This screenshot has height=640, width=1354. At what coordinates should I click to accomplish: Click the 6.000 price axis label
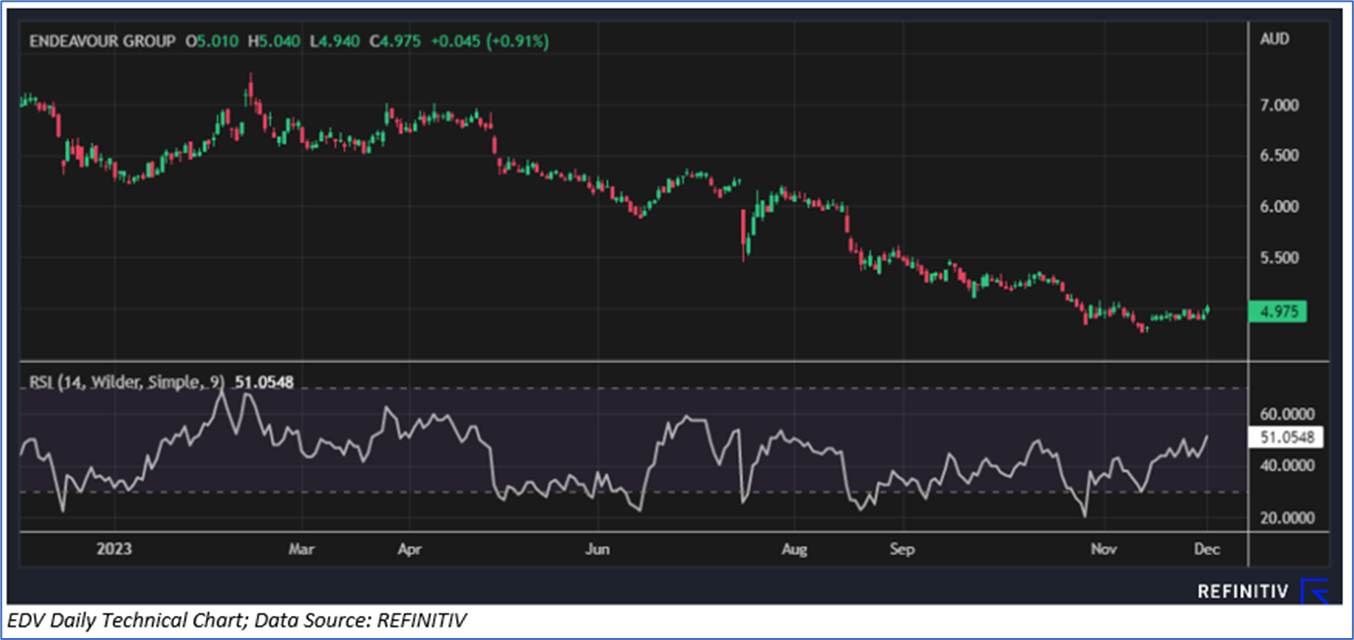pyautogui.click(x=1282, y=207)
